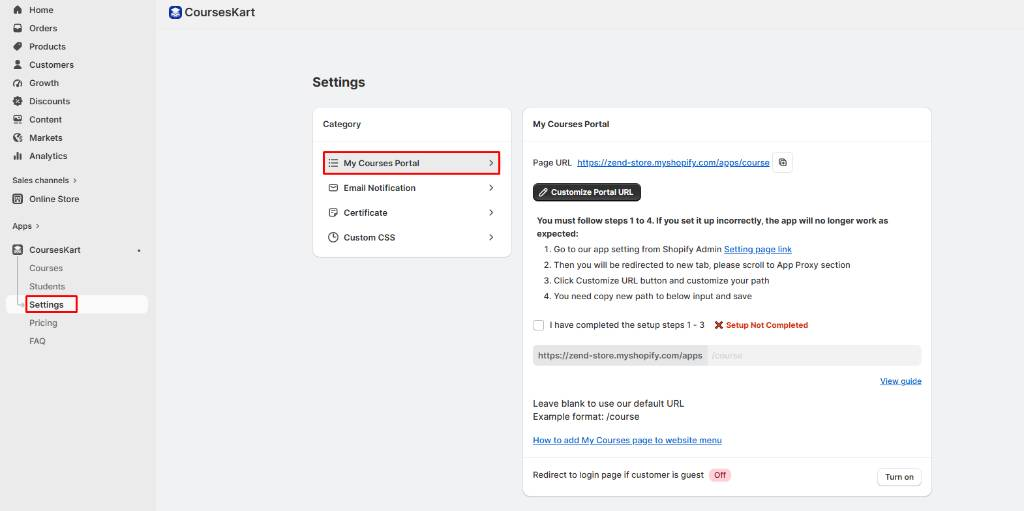The width and height of the screenshot is (1024, 511).
Task: Expand Sales channels section
Action: 44,180
